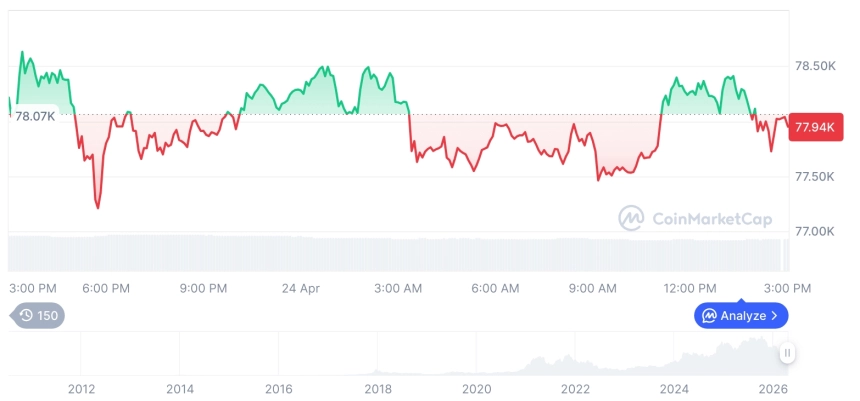This screenshot has height=401, width=860.
Task: Jump to 2016 on the overview timeline
Action: tap(279, 389)
